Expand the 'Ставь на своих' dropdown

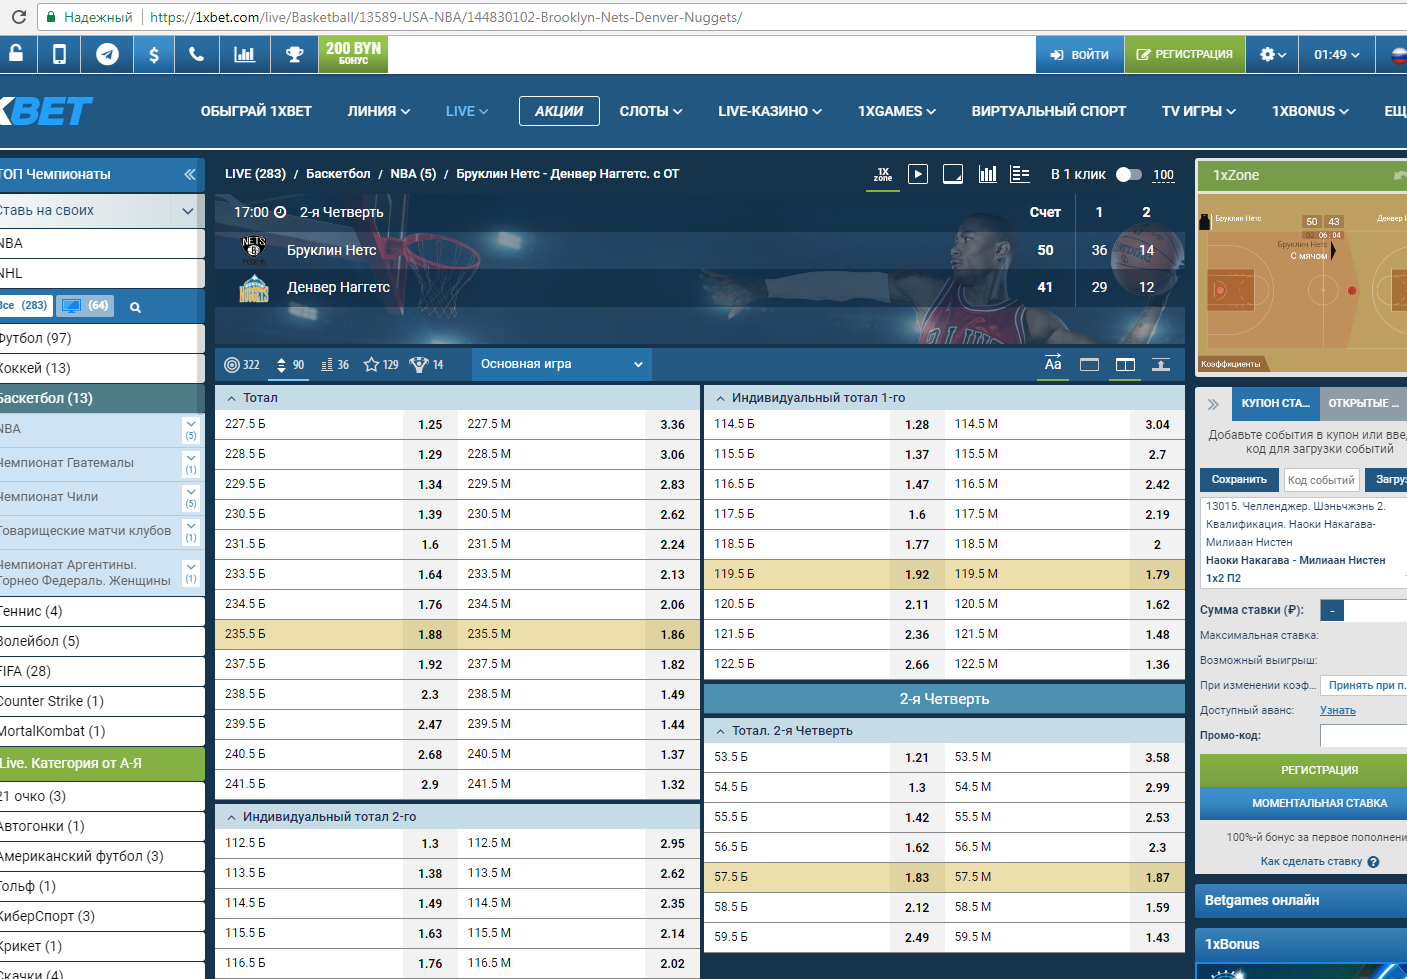pos(187,211)
